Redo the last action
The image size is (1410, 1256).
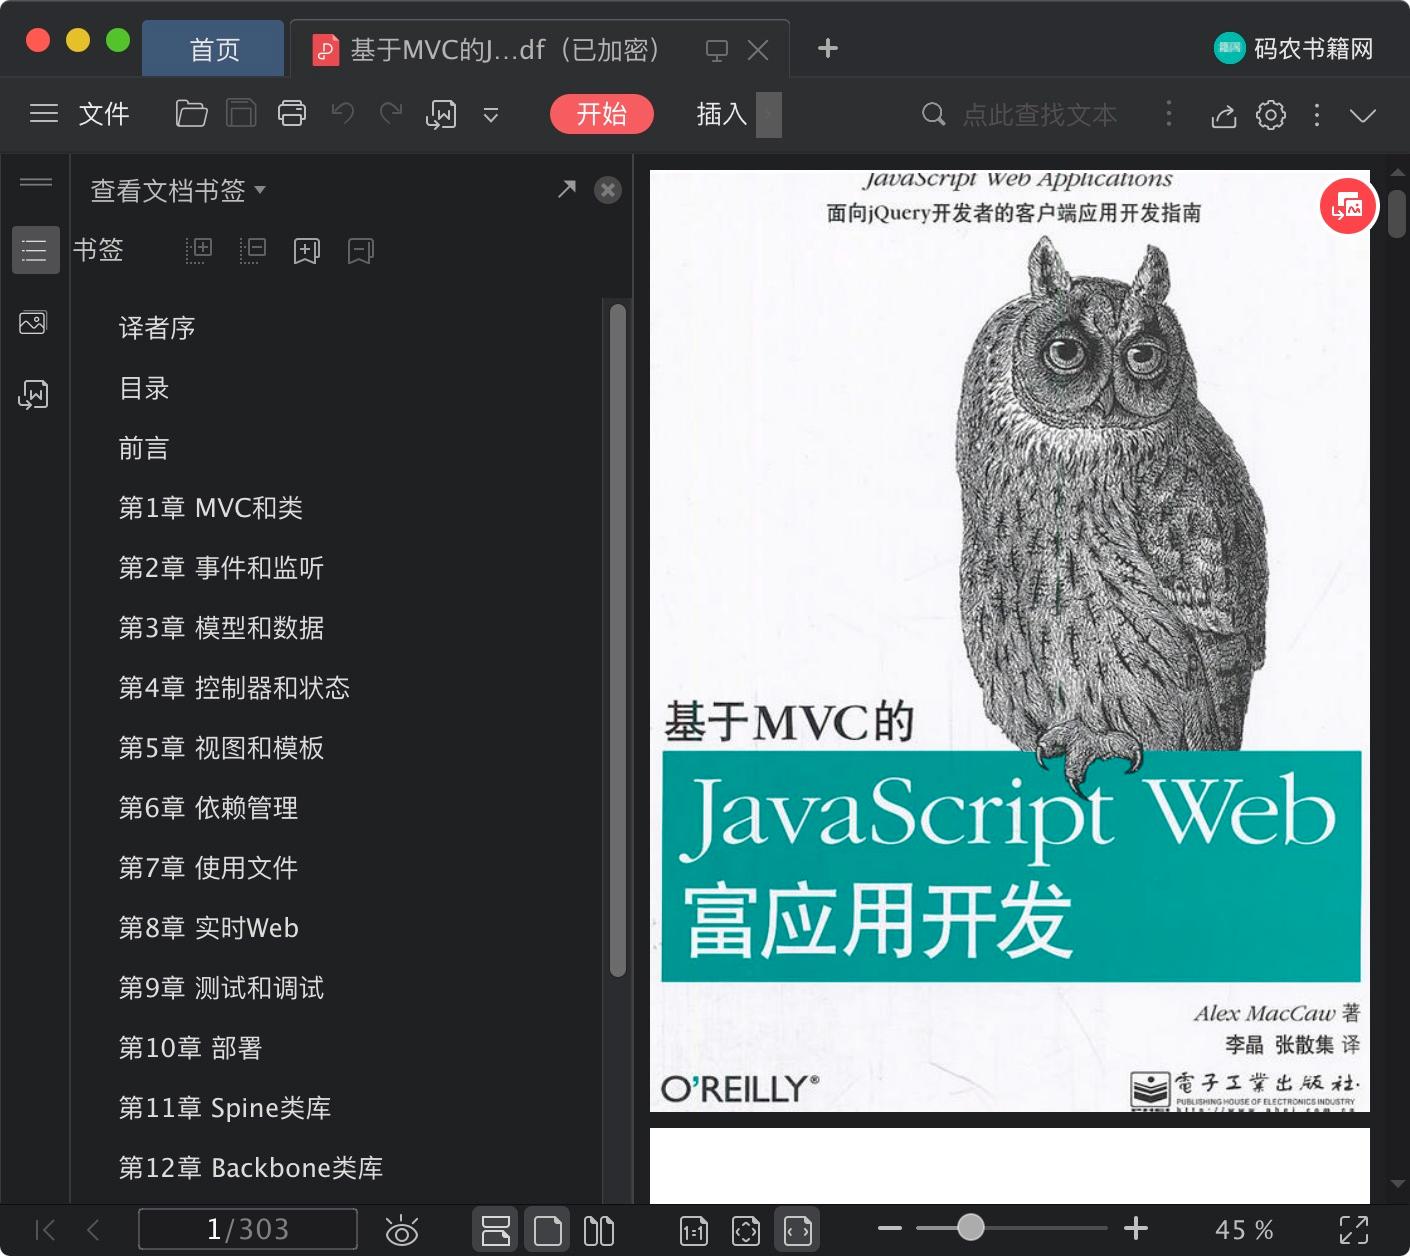coord(391,114)
